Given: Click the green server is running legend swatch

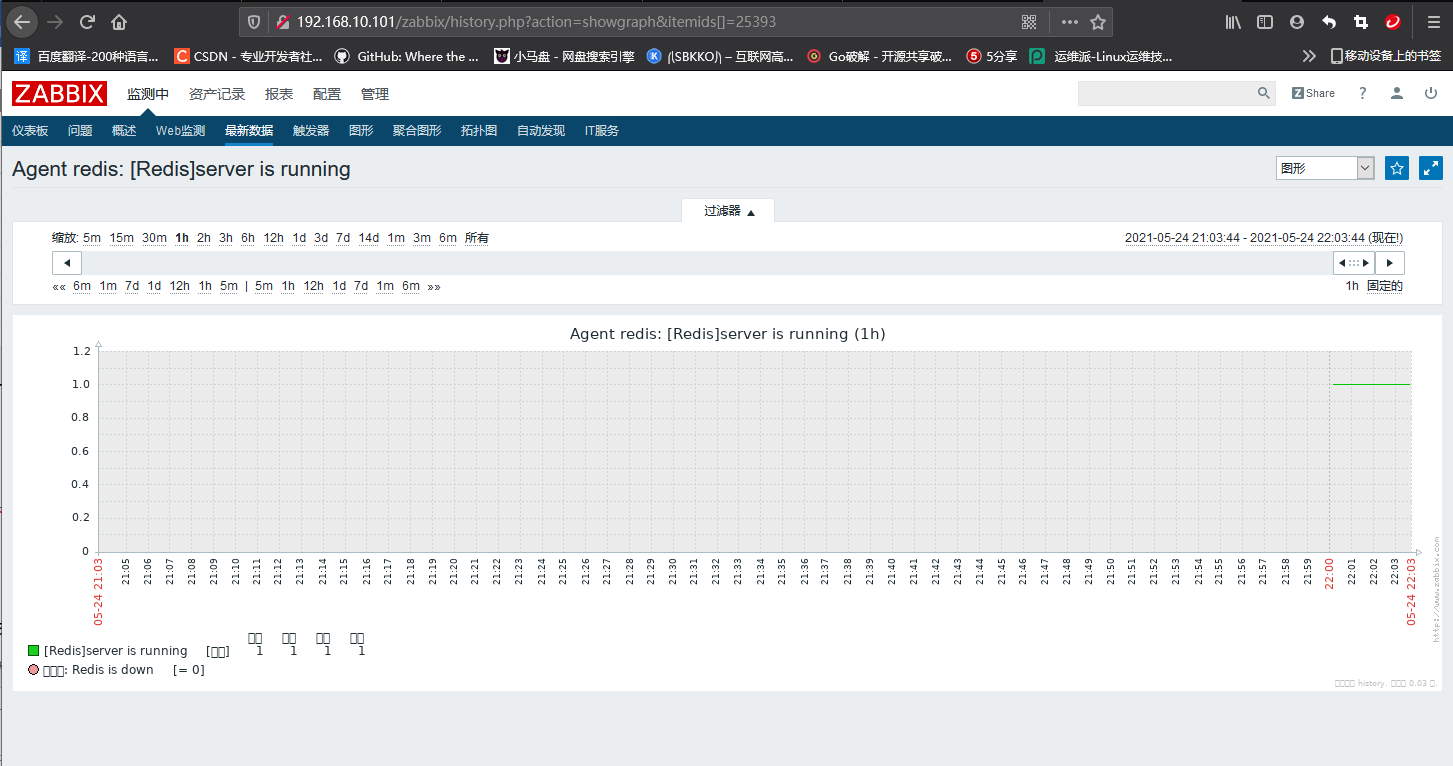Looking at the screenshot, I should point(33,651).
